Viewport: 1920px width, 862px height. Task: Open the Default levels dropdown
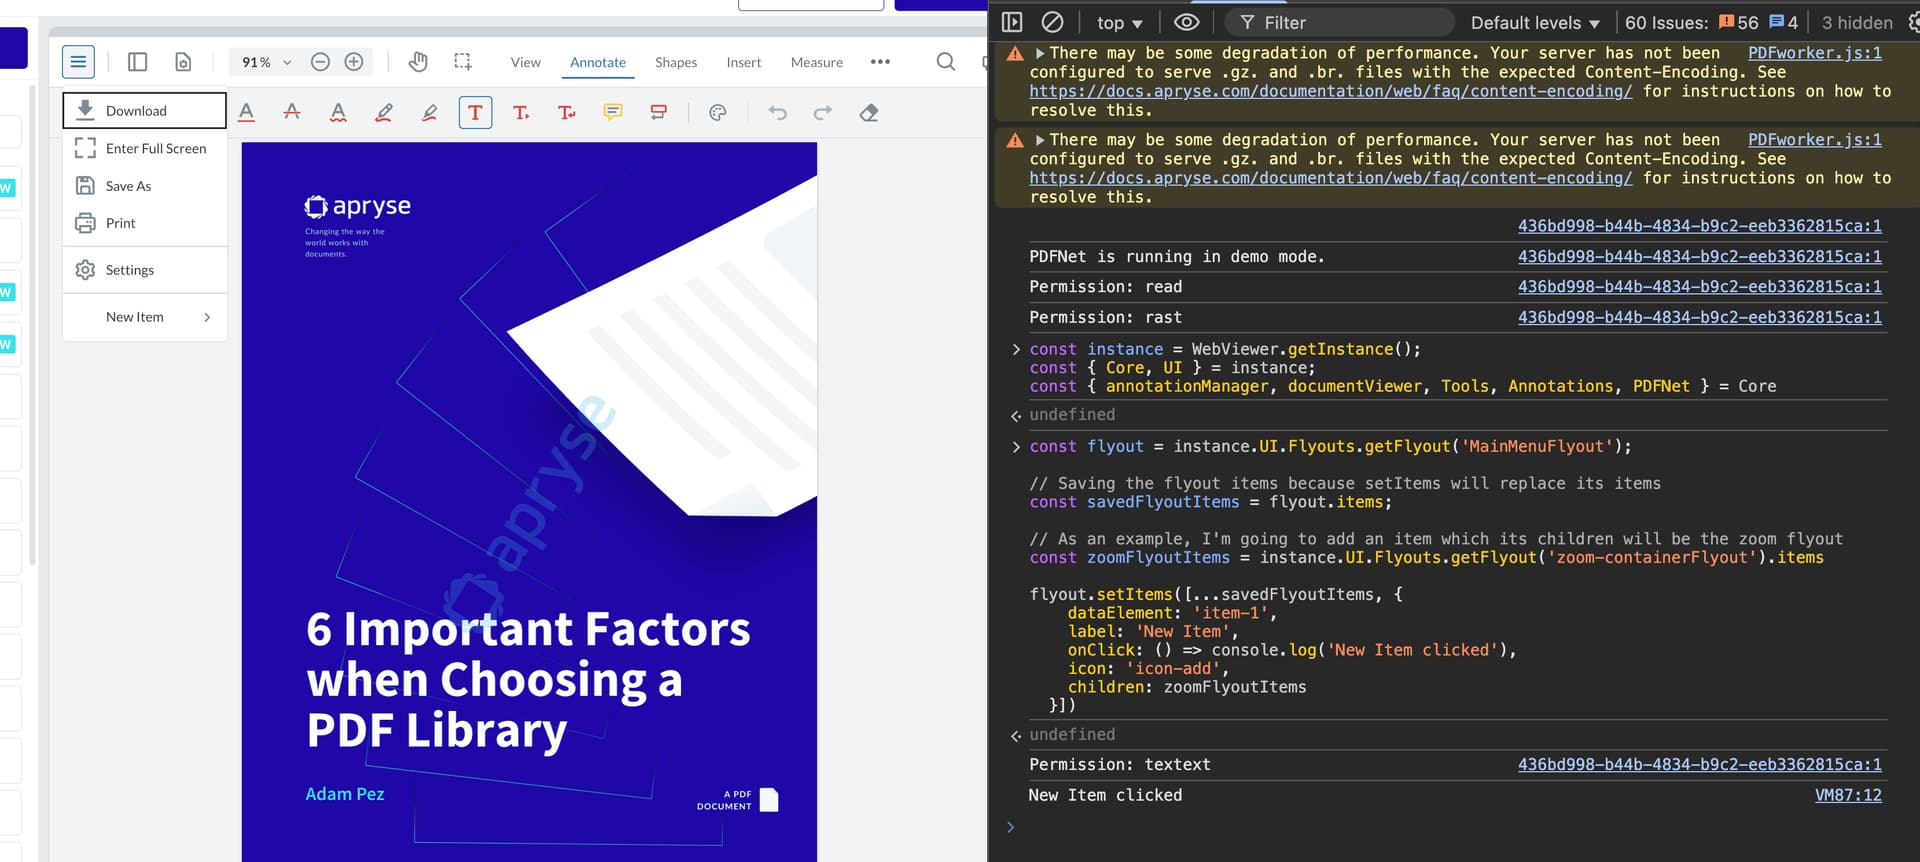tap(1534, 23)
